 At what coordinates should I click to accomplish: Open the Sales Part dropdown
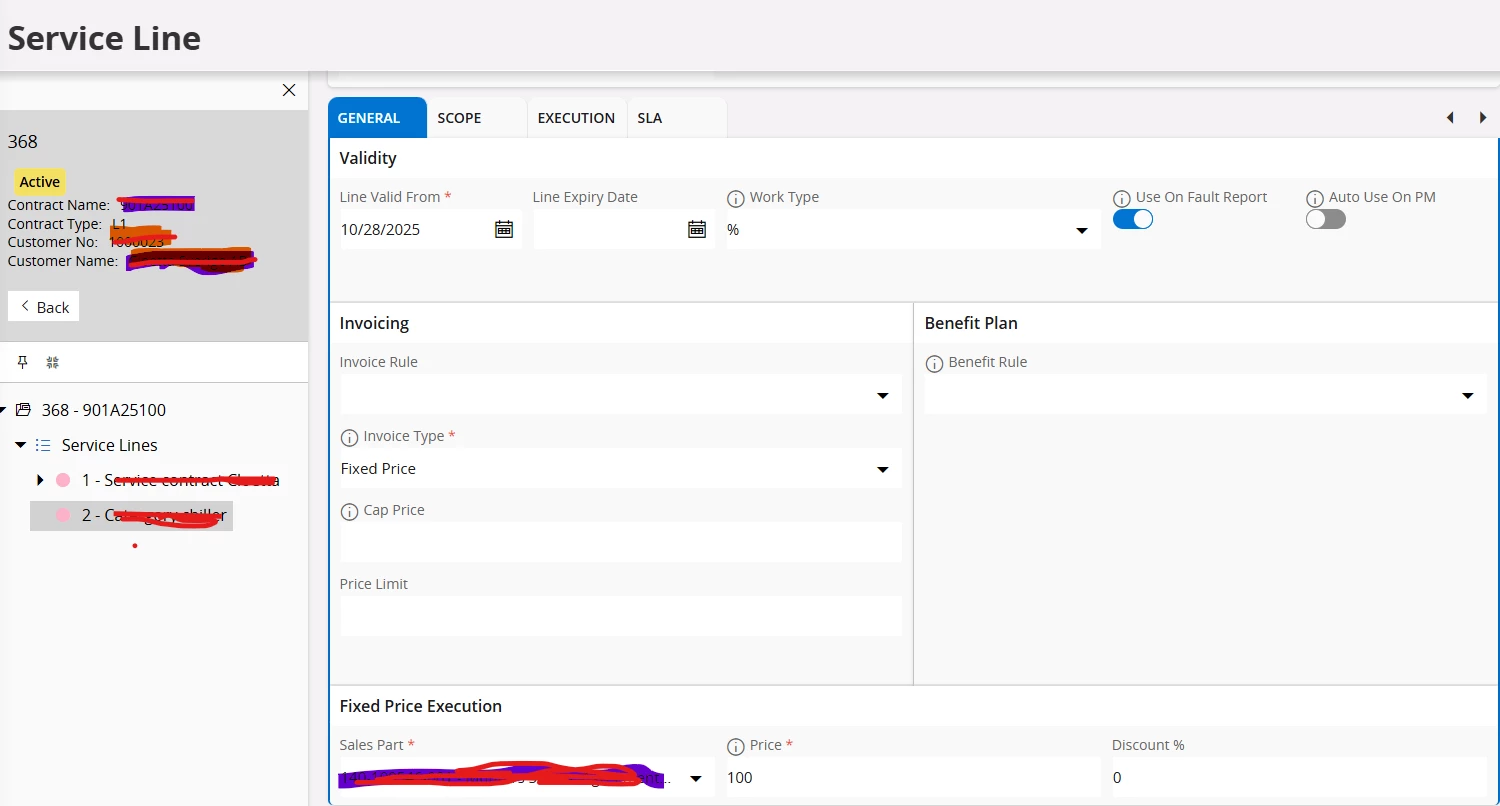tap(696, 779)
